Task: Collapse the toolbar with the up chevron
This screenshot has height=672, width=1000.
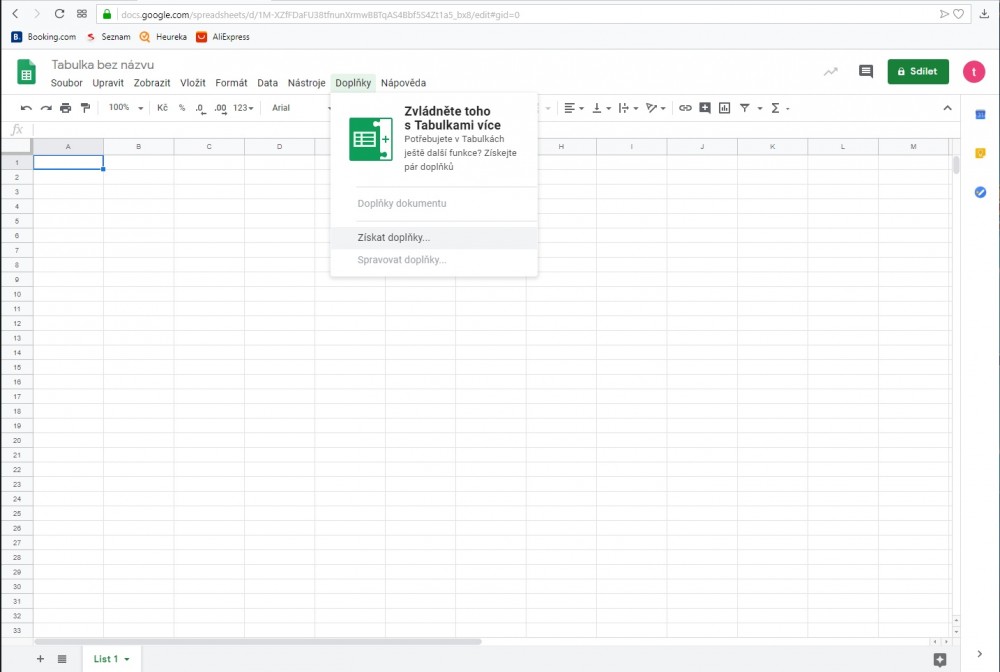Action: [946, 108]
